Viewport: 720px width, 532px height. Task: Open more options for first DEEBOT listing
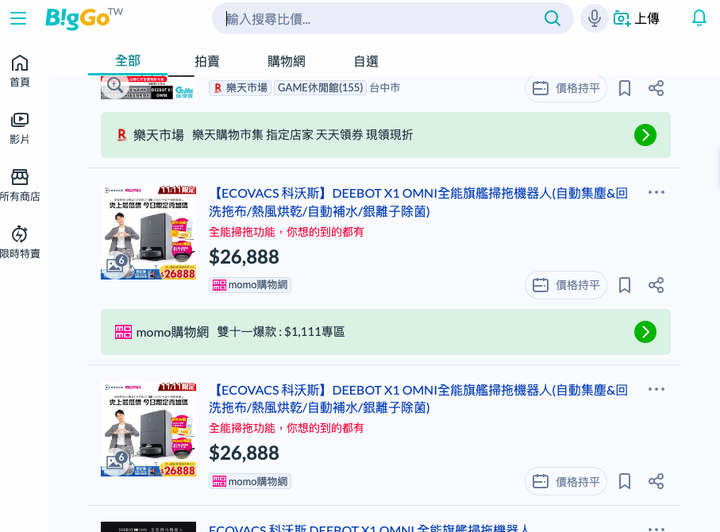[x=656, y=192]
